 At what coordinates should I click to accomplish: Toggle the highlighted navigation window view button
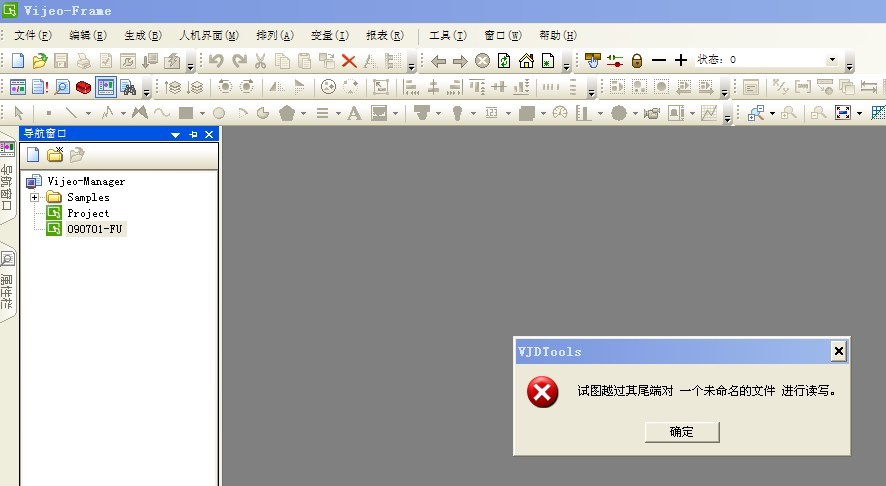click(x=106, y=87)
